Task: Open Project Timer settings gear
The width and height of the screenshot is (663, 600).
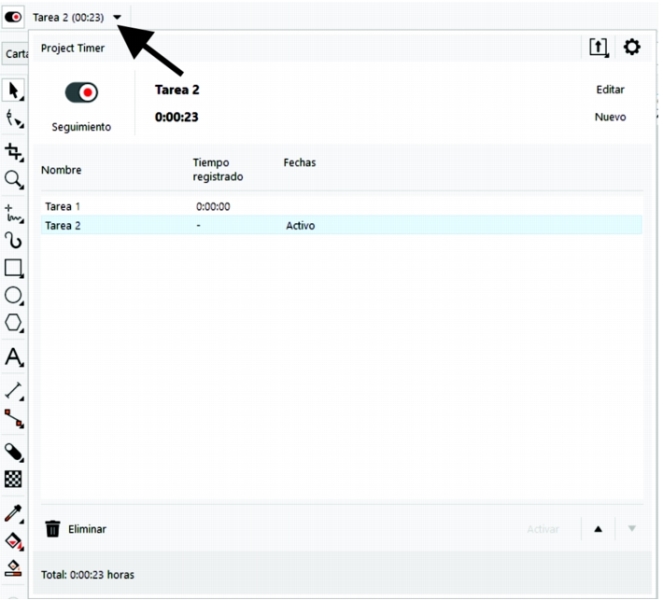Action: pos(631,47)
